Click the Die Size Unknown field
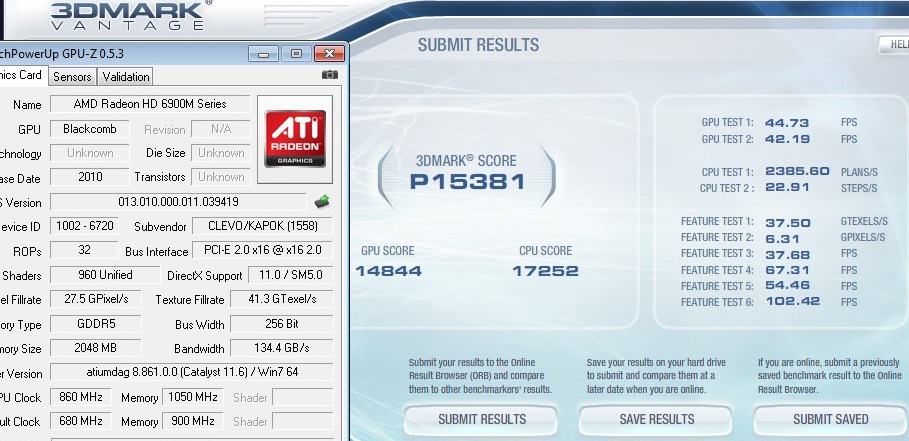The image size is (909, 441). click(x=221, y=153)
